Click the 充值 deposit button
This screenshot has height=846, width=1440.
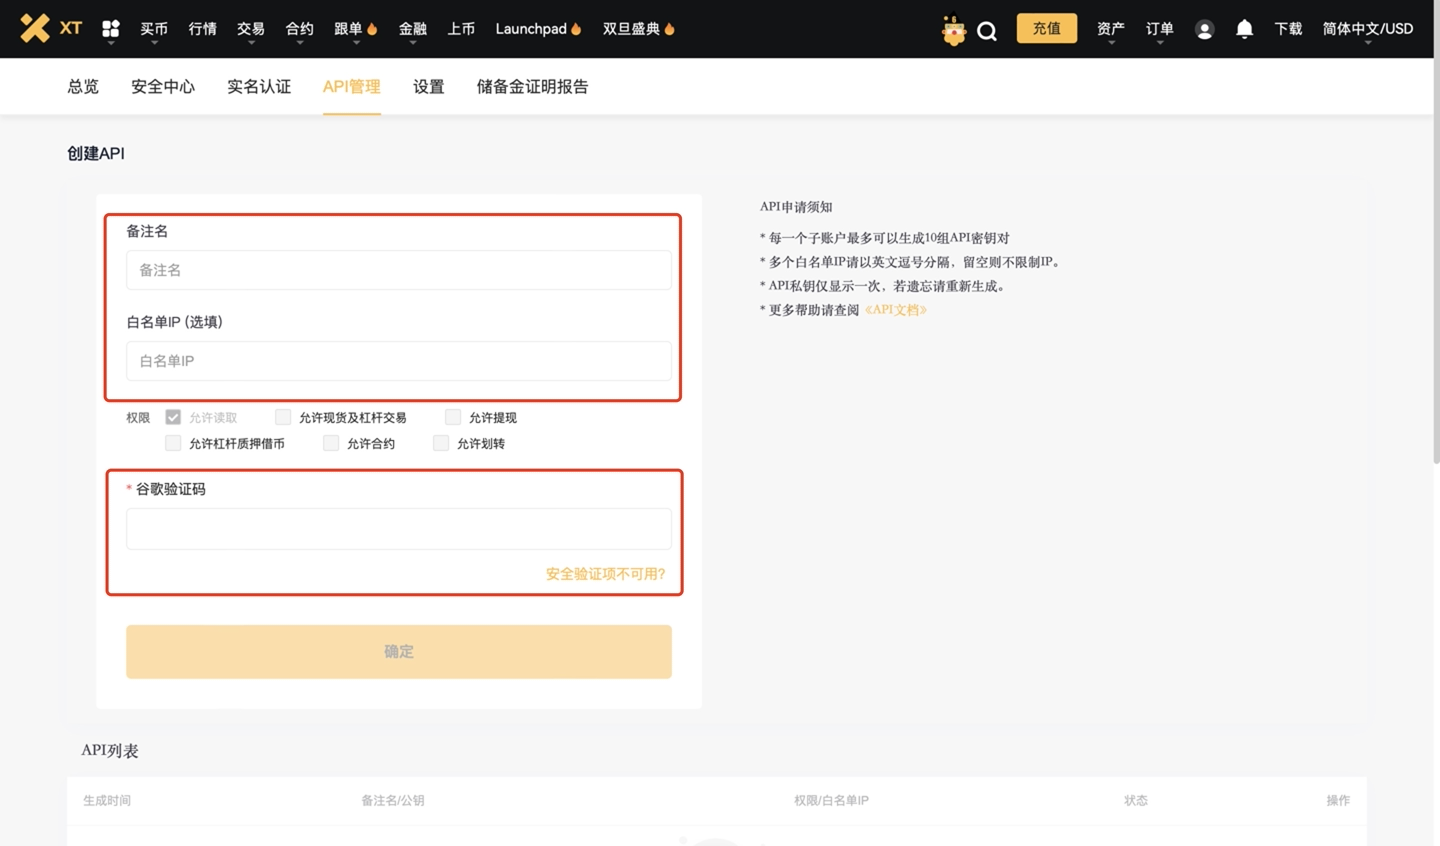tap(1047, 28)
